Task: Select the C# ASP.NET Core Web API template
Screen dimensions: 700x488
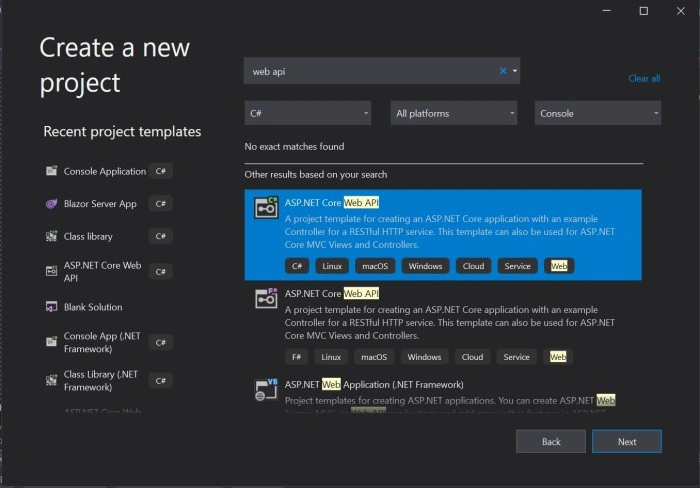Action: click(443, 235)
